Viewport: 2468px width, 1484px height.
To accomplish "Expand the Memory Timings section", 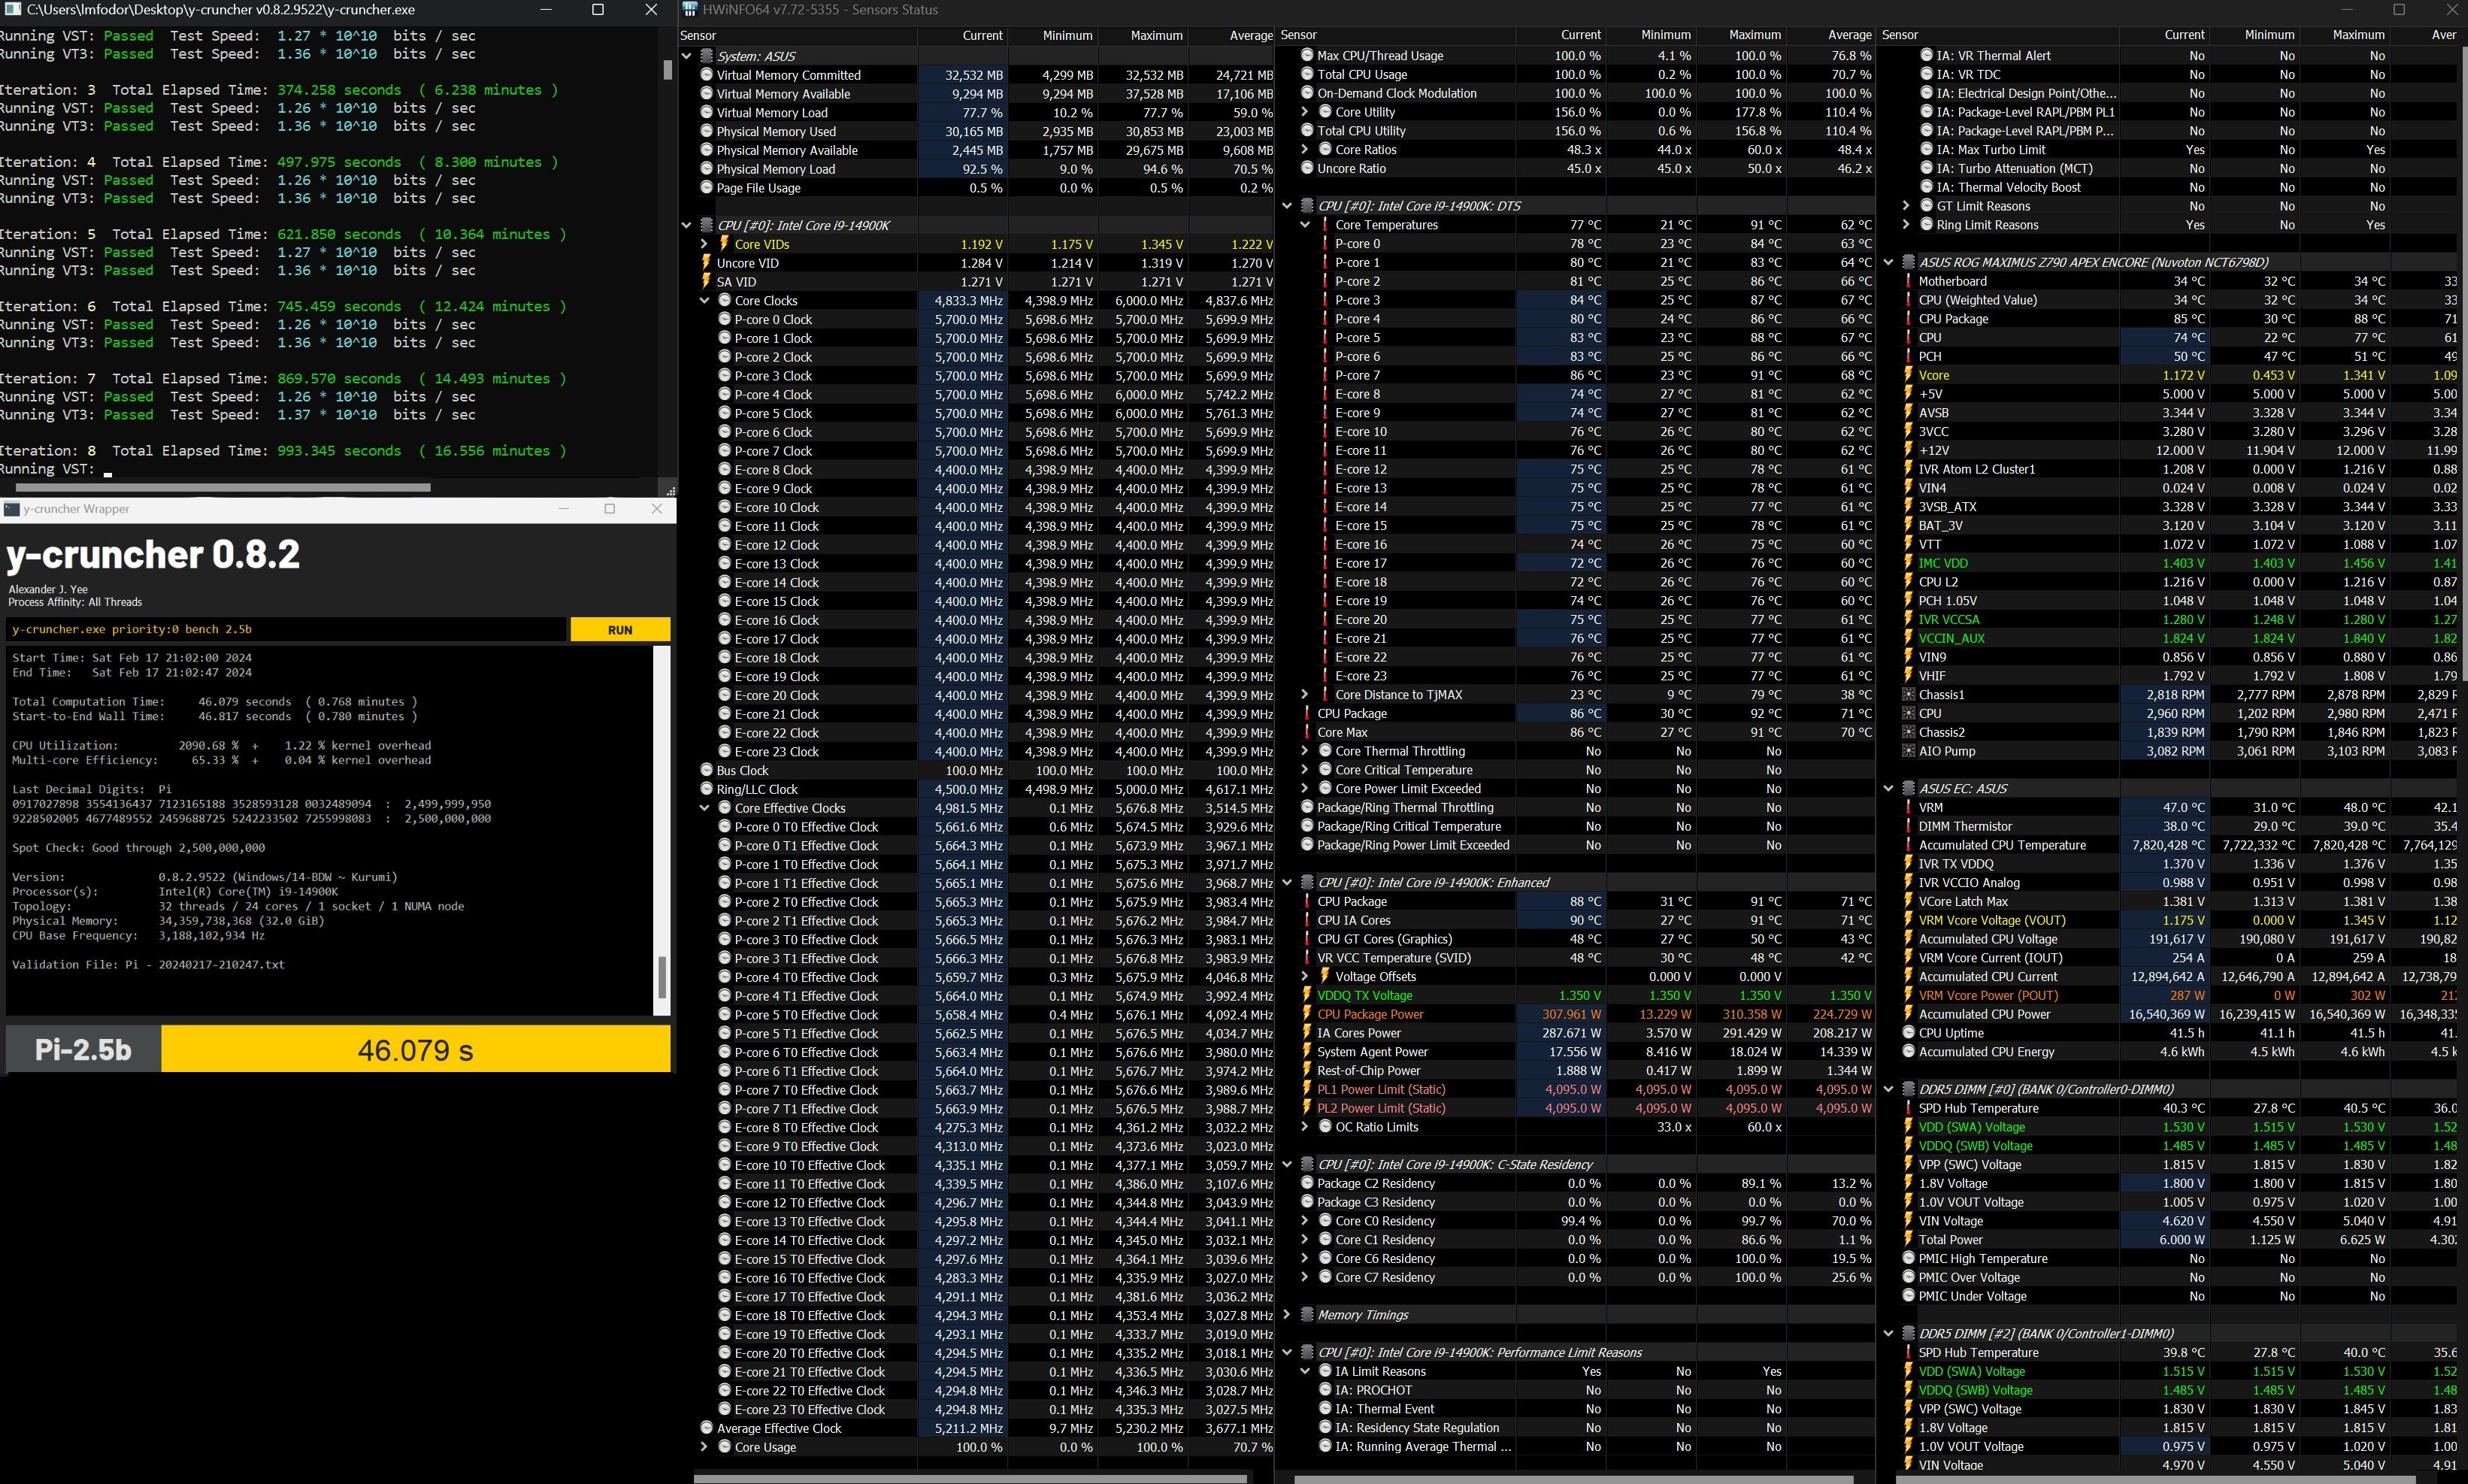I will (1287, 1315).
